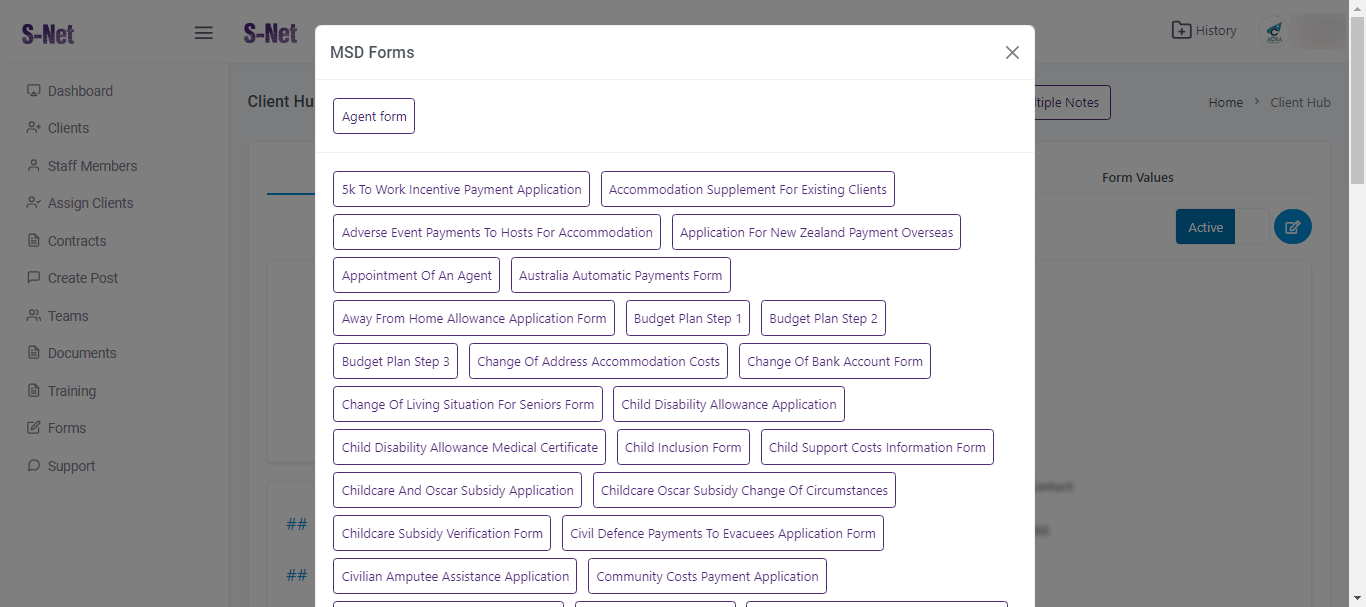This screenshot has width=1366, height=607.
Task: Click the user profile avatar
Action: click(1274, 32)
